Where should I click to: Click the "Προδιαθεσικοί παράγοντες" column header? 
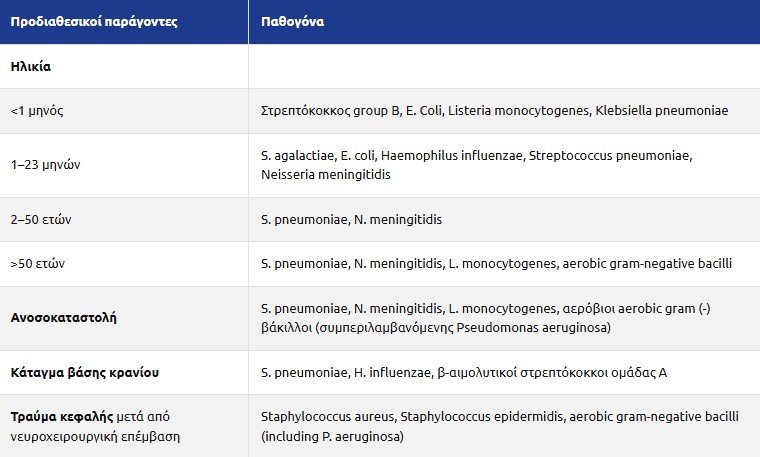coord(94,21)
